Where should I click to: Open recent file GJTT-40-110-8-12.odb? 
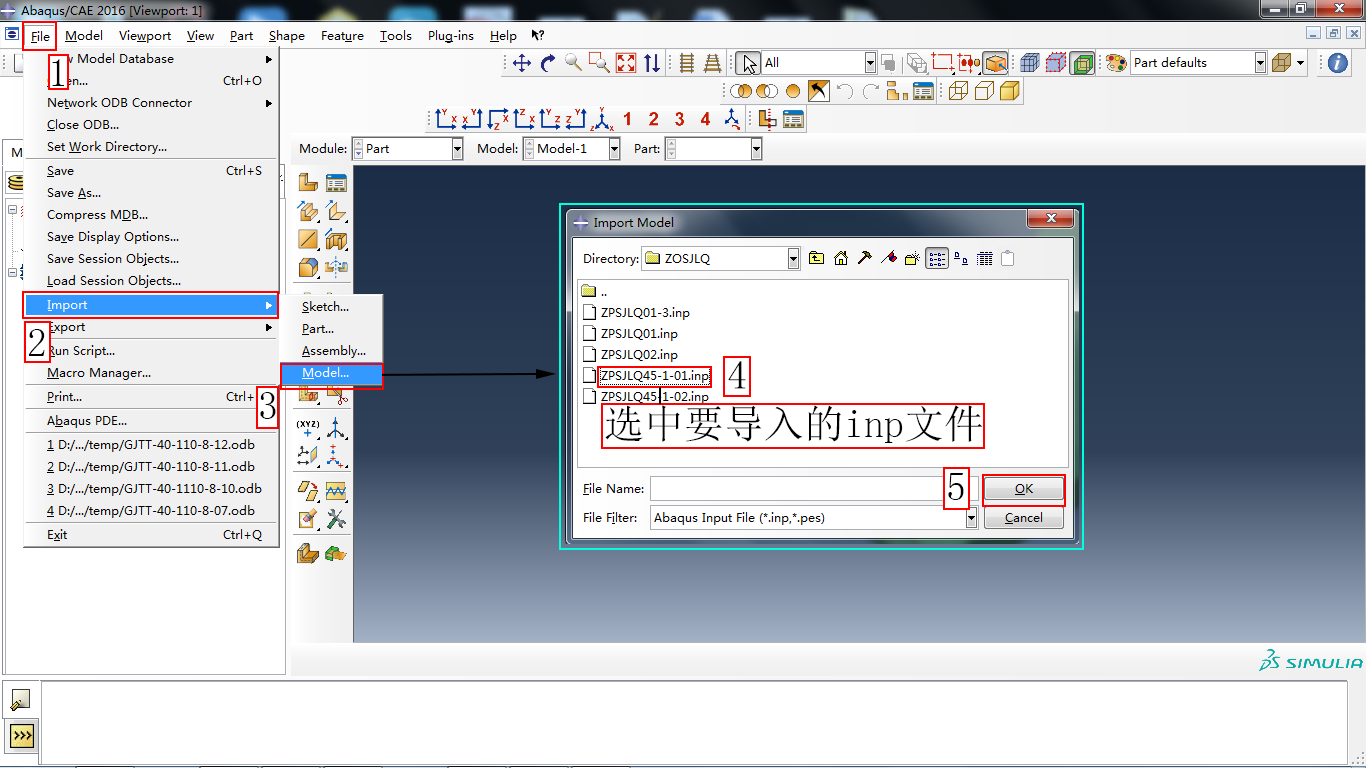tap(150, 445)
